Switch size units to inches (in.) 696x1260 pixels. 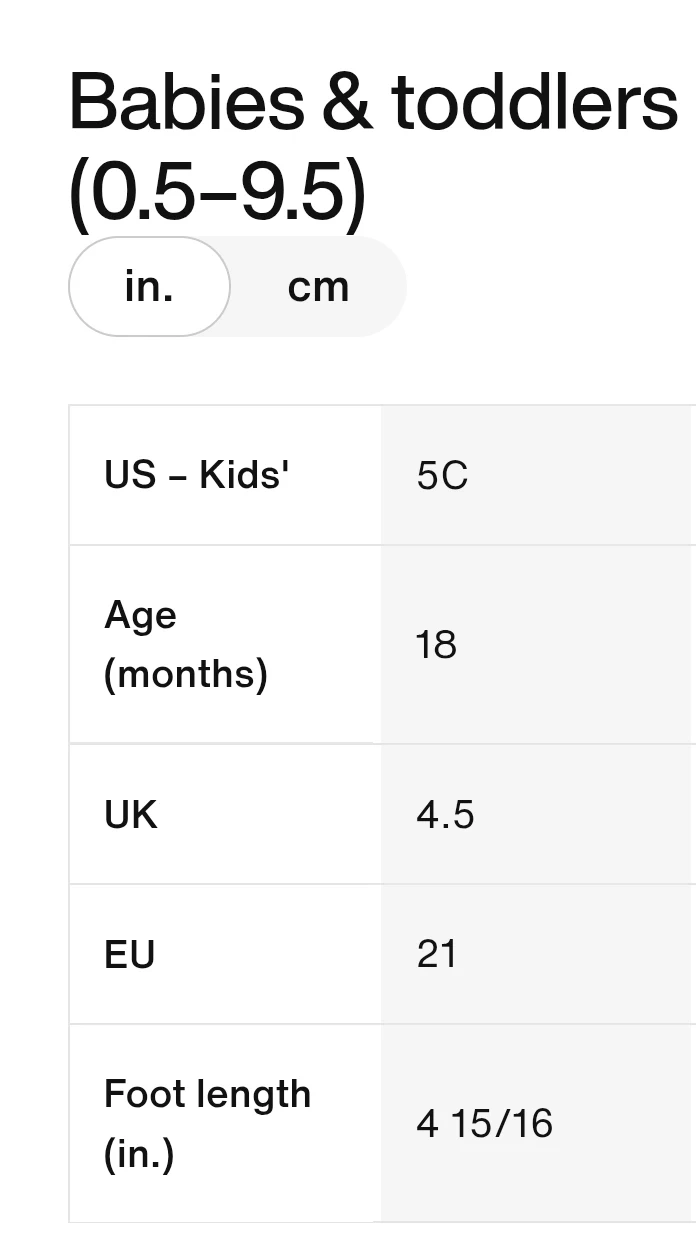[149, 287]
